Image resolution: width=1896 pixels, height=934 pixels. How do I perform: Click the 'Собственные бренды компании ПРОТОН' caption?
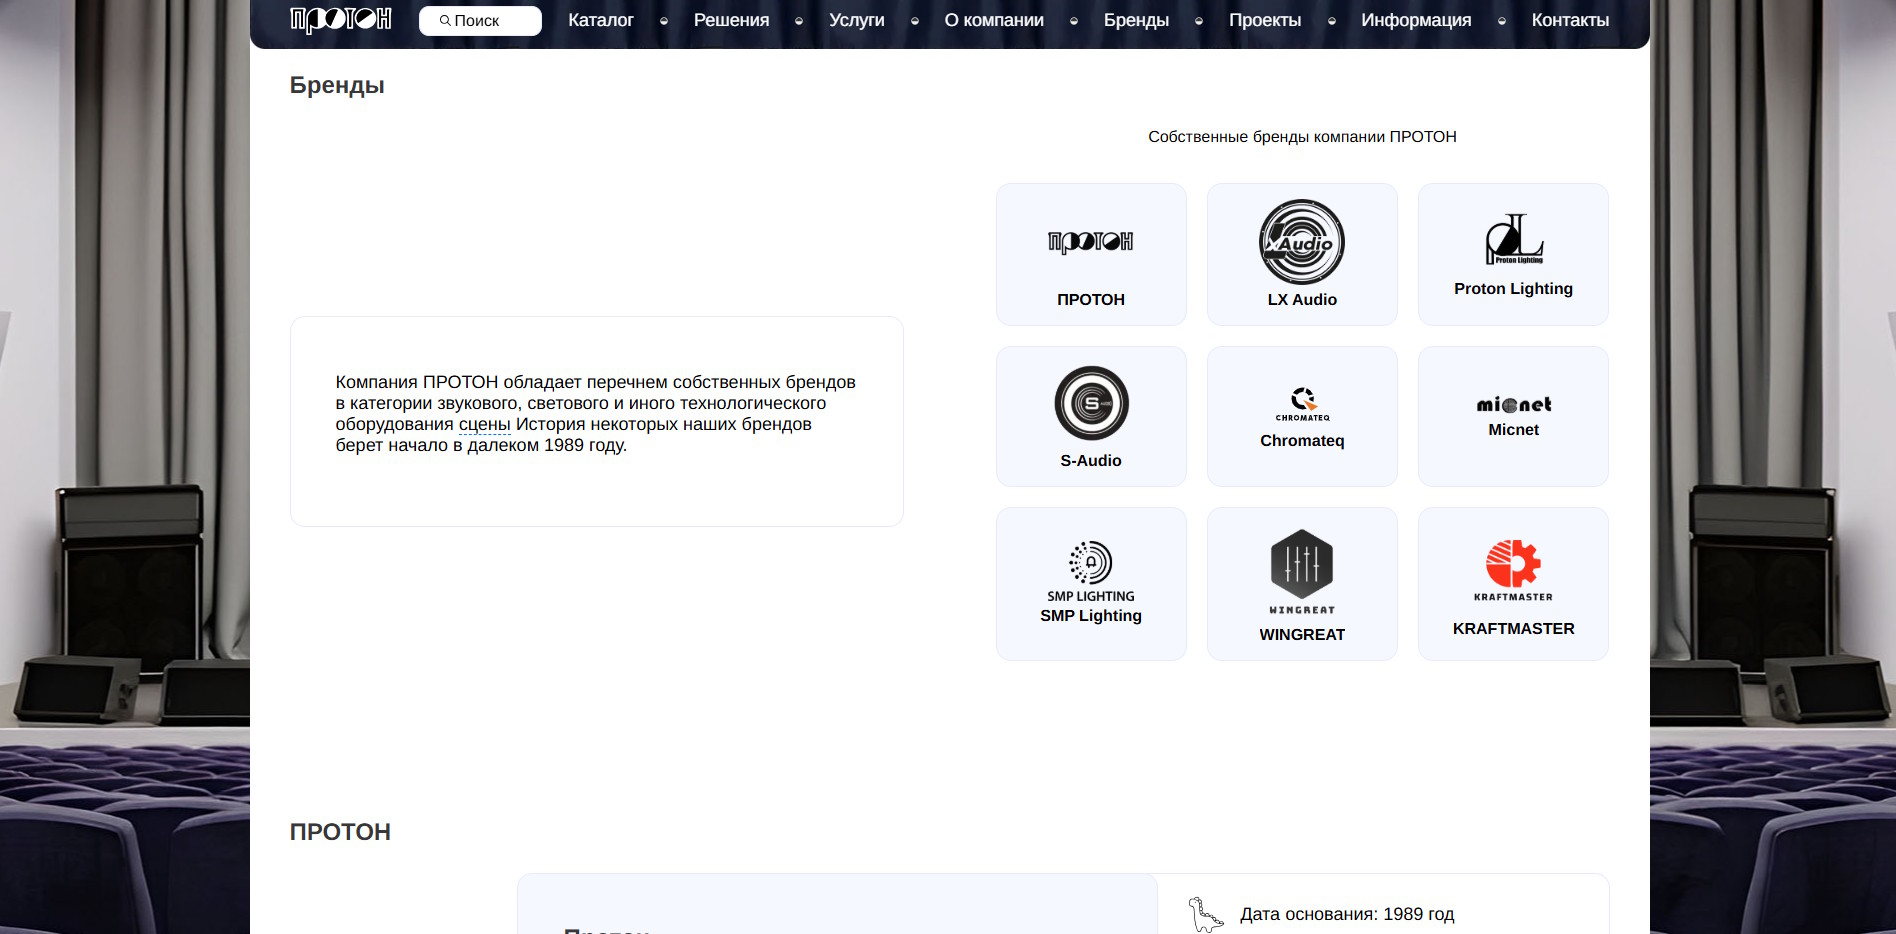(x=1302, y=137)
